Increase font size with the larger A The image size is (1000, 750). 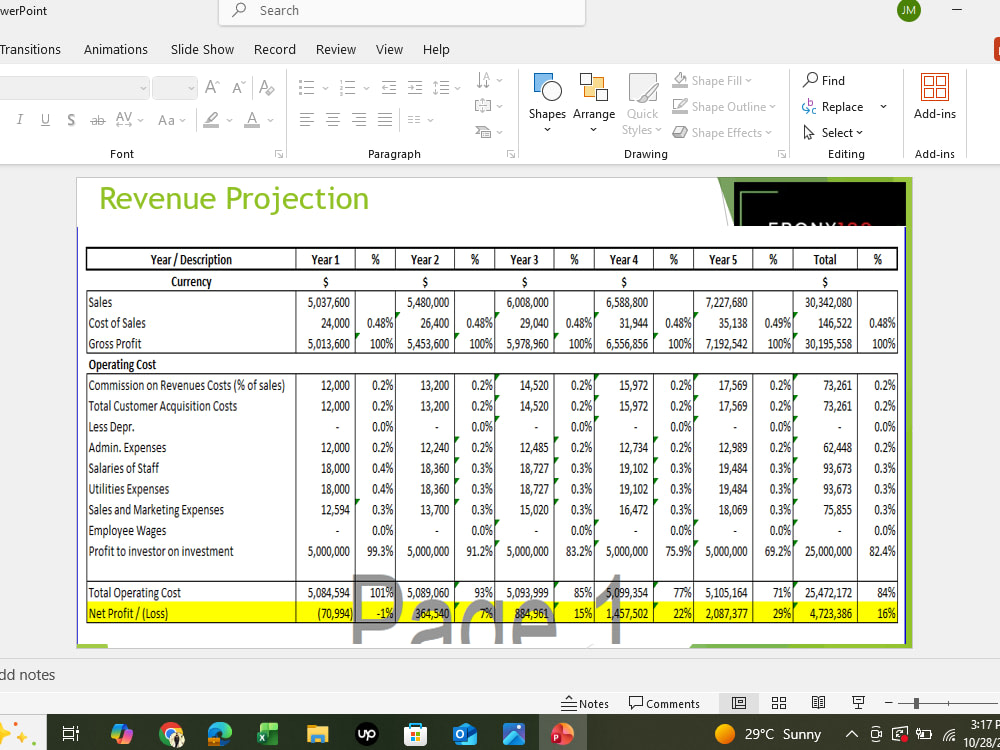tap(212, 87)
